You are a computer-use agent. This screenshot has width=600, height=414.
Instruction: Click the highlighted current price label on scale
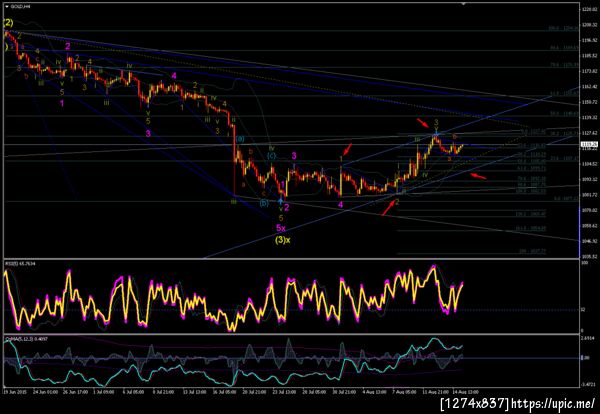pyautogui.click(x=587, y=144)
